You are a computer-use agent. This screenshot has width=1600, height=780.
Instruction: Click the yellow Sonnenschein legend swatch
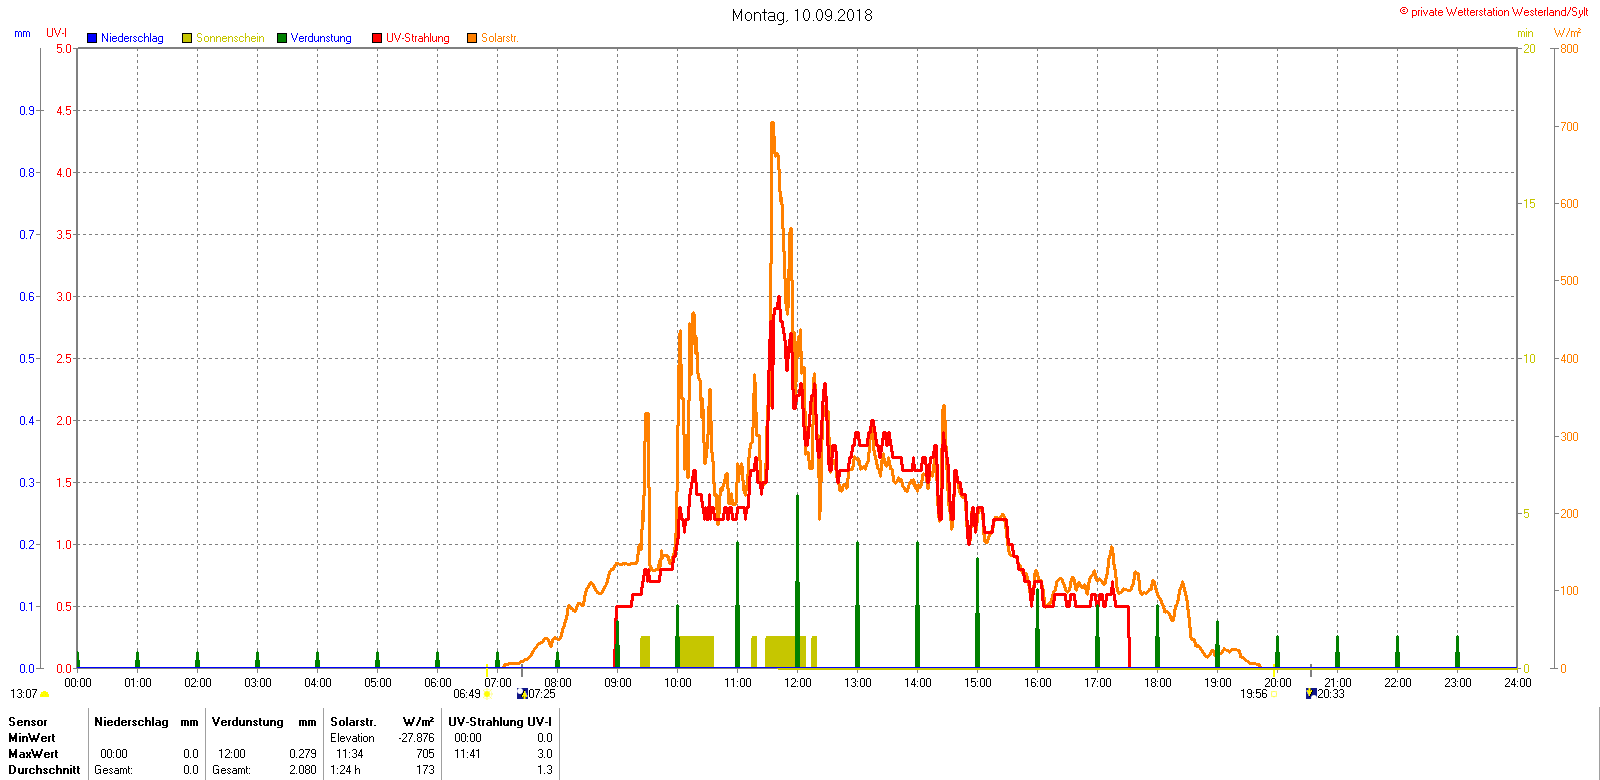pos(187,38)
